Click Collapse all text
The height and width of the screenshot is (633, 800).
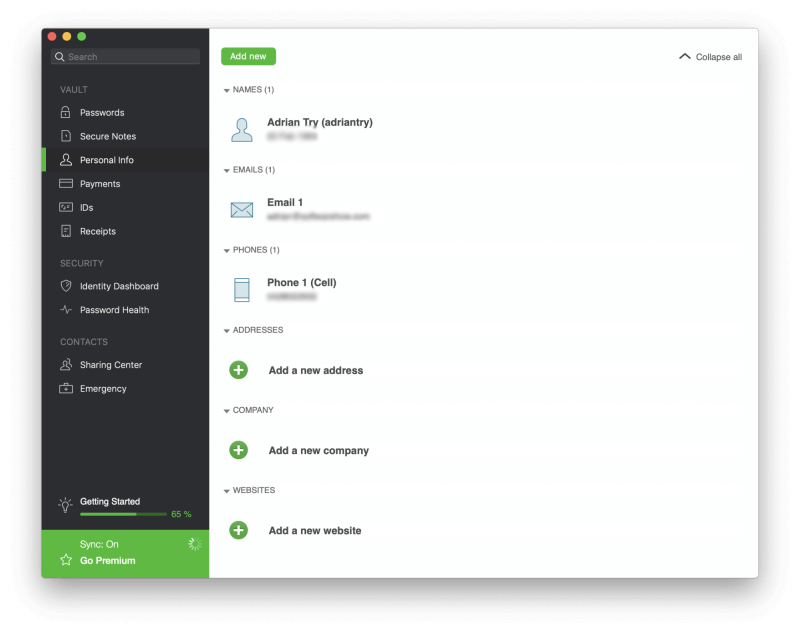[718, 57]
